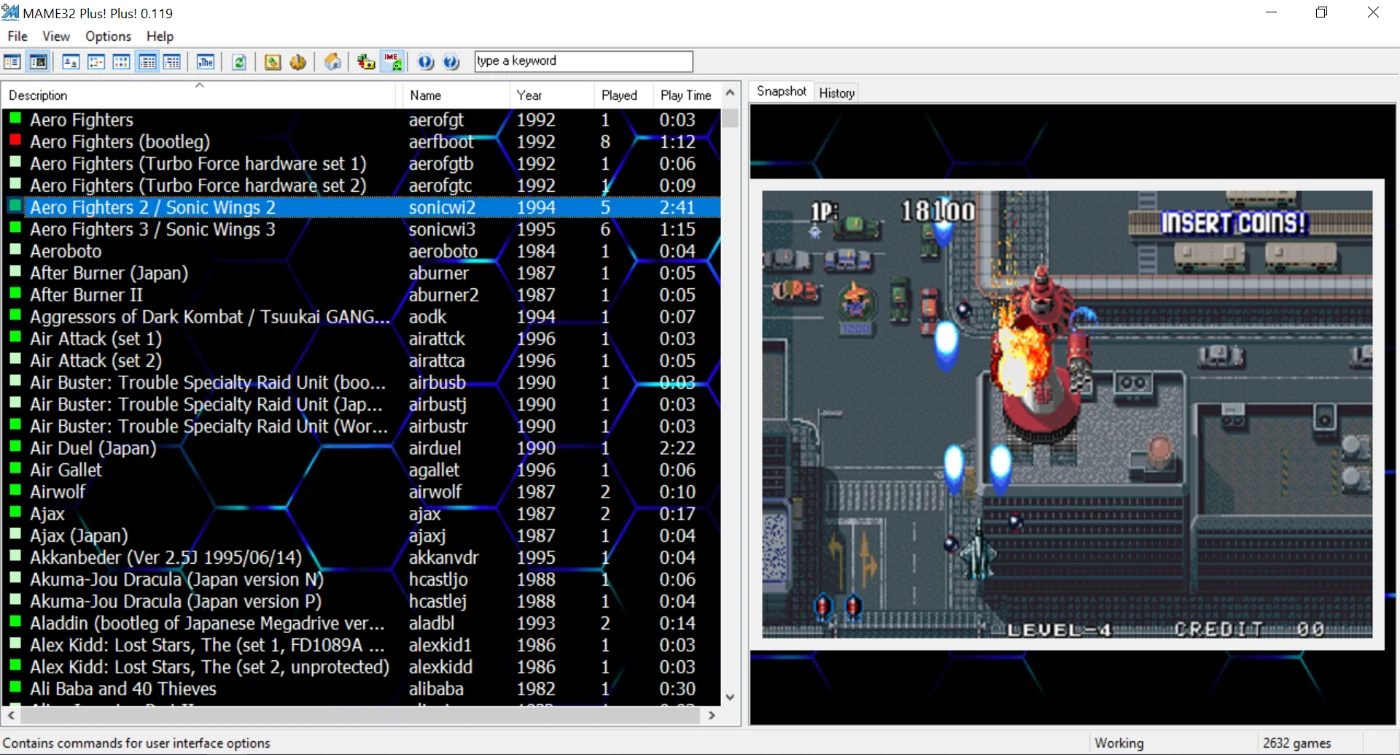
Task: Switch to the History tab
Action: (836, 93)
